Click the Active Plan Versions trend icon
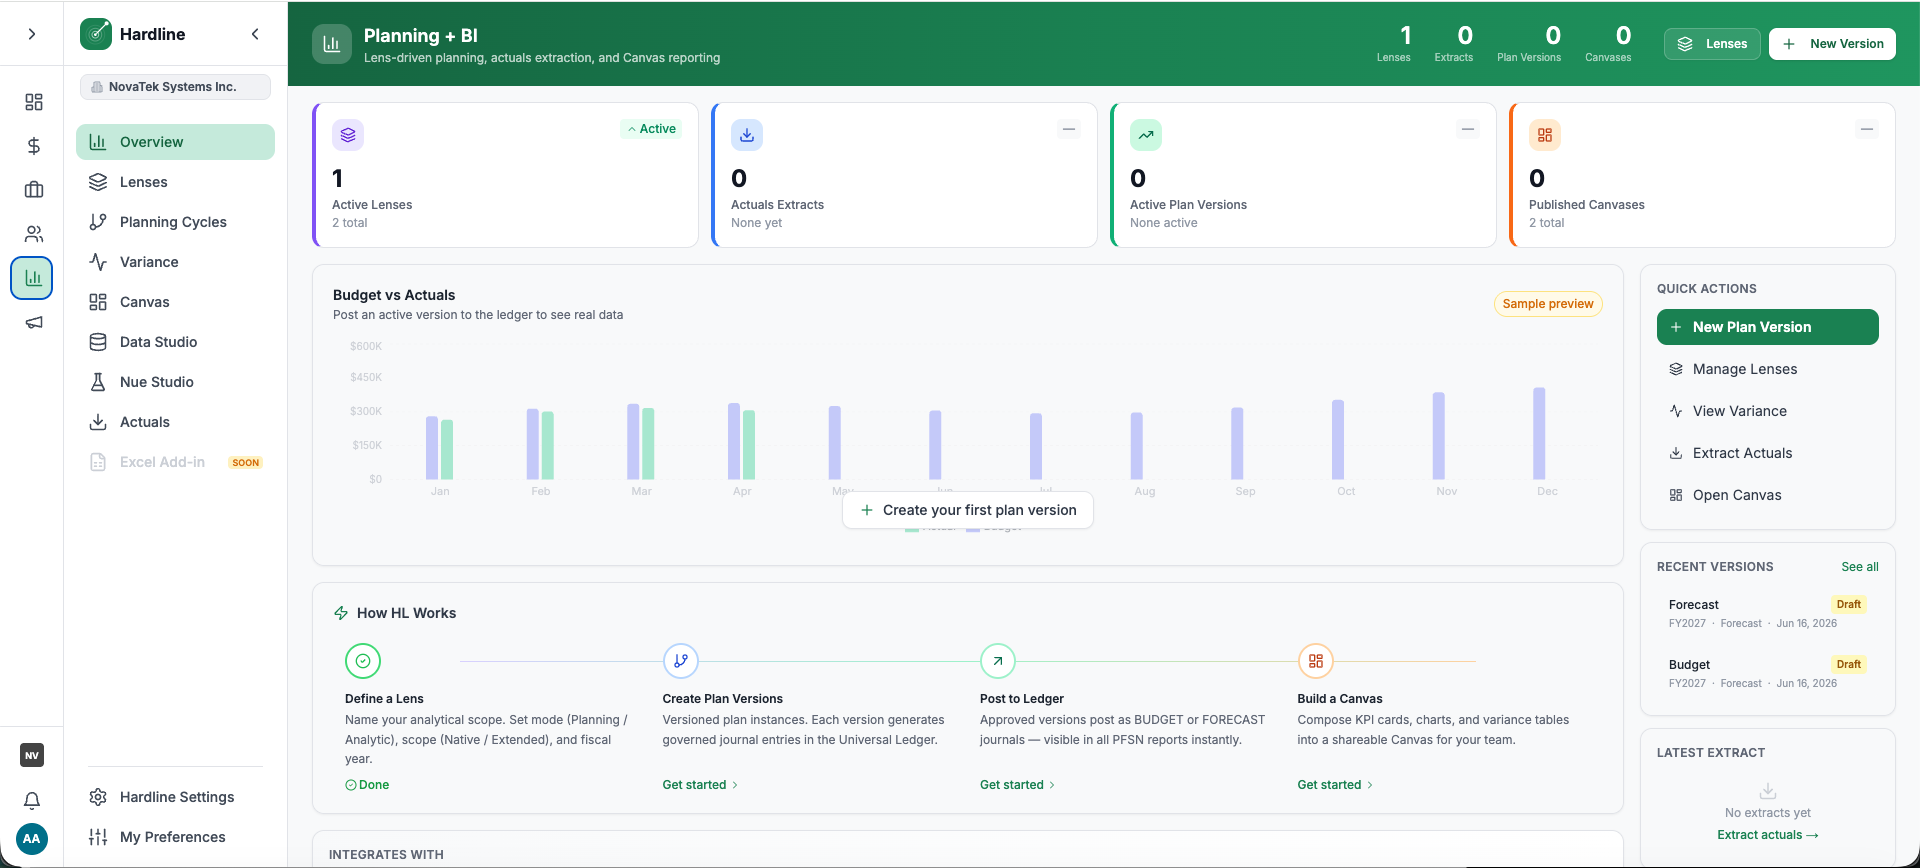The image size is (1920, 868). [1146, 135]
